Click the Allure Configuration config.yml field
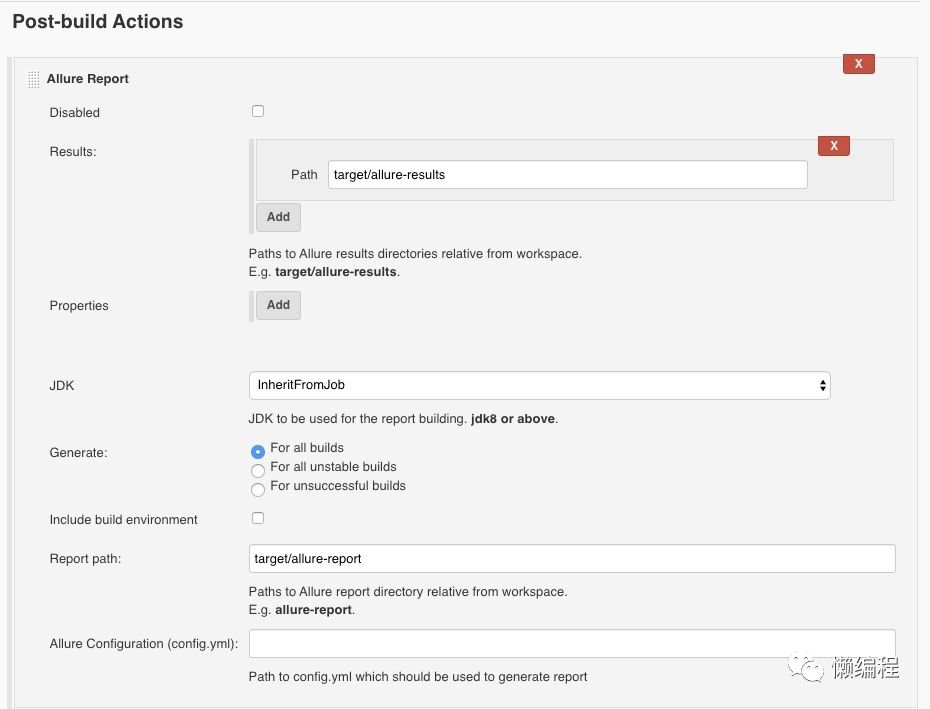930x709 pixels. click(x=572, y=643)
